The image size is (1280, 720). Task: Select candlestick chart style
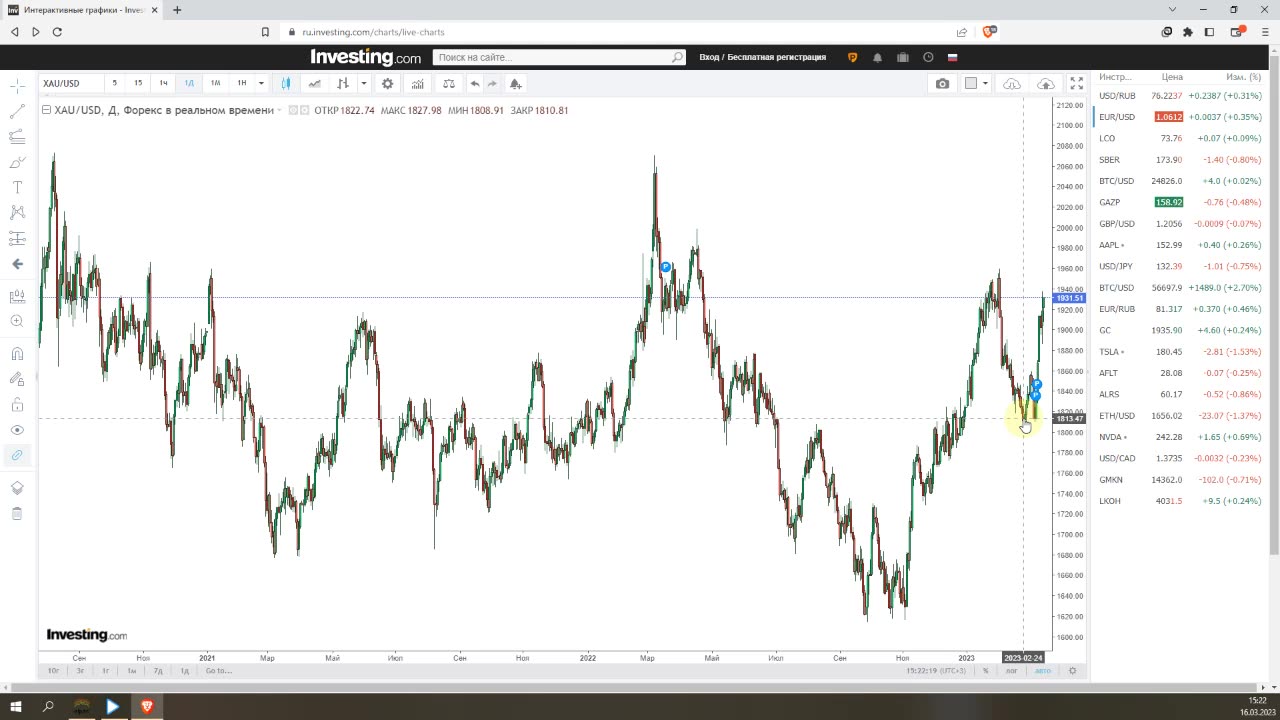click(x=286, y=83)
